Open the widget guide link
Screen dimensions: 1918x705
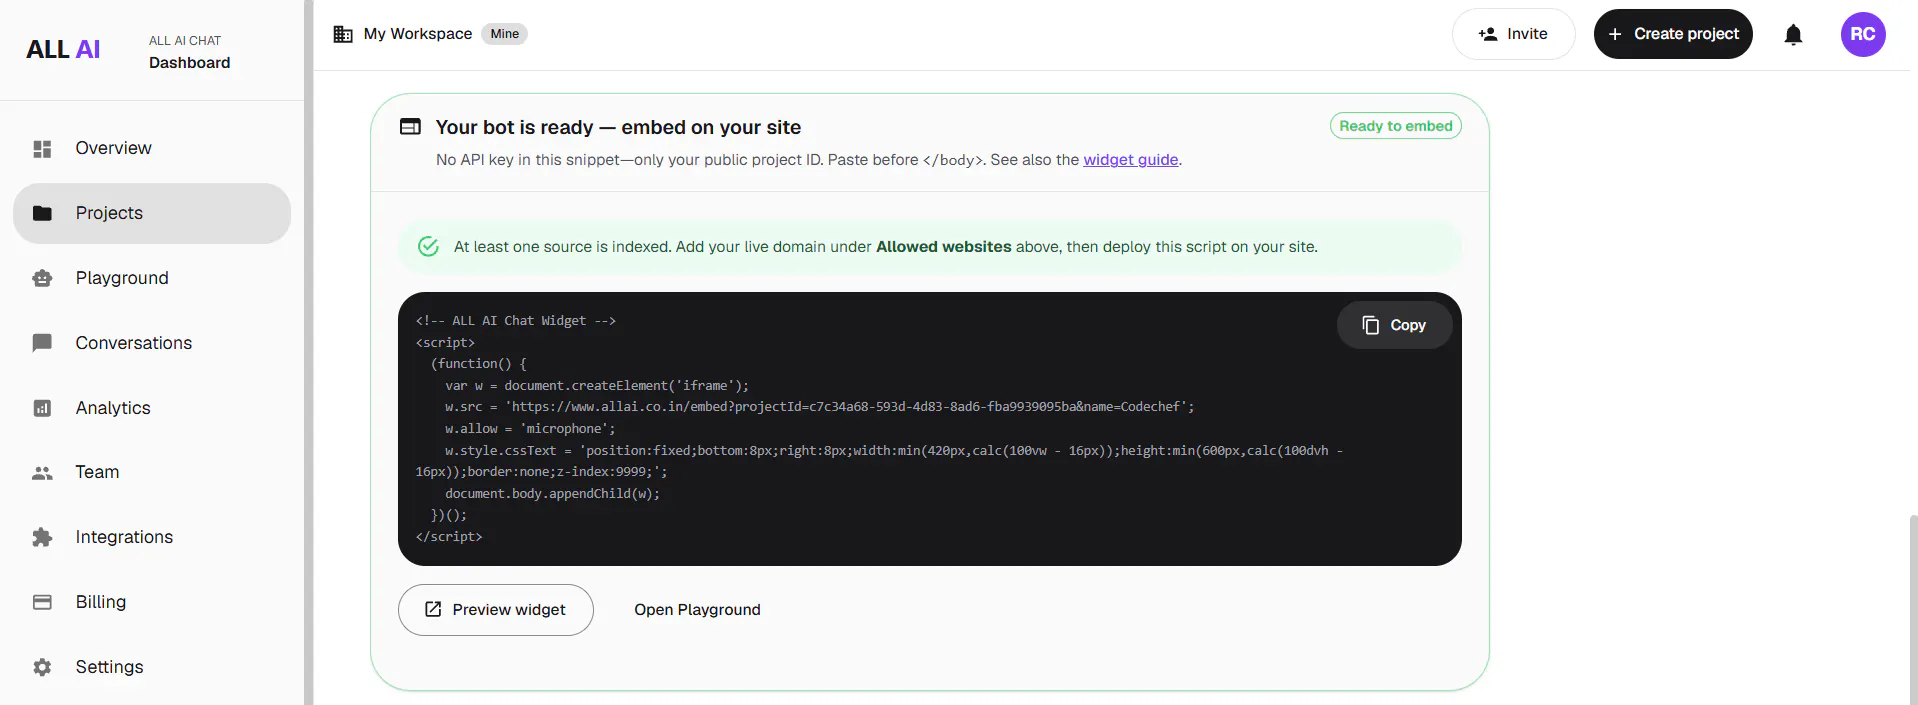(1131, 160)
